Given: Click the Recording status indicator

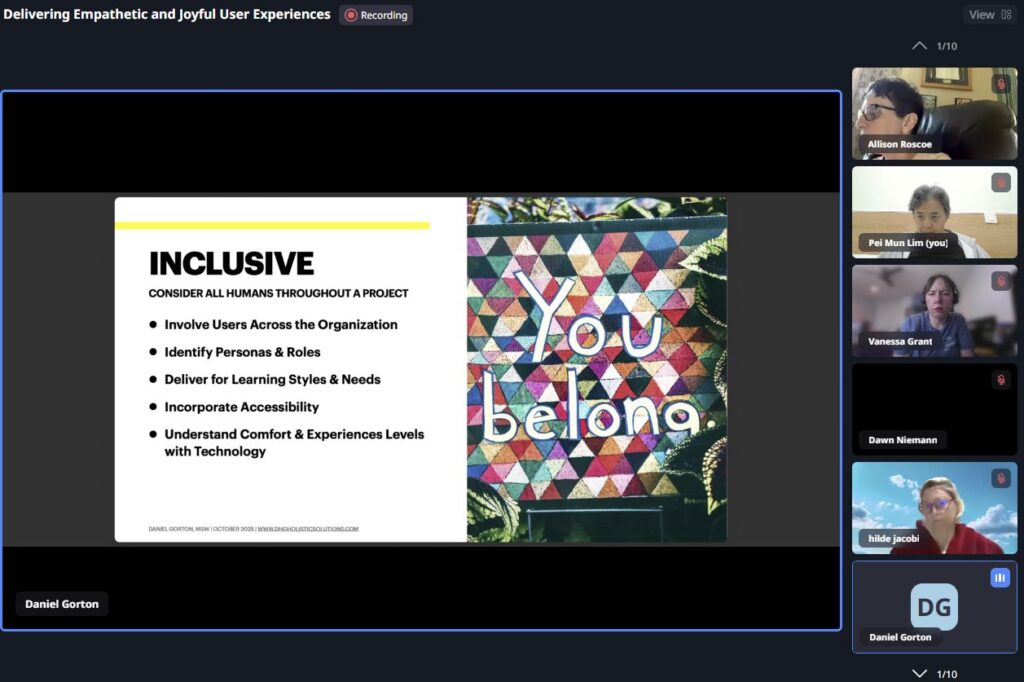Looking at the screenshot, I should [x=376, y=15].
